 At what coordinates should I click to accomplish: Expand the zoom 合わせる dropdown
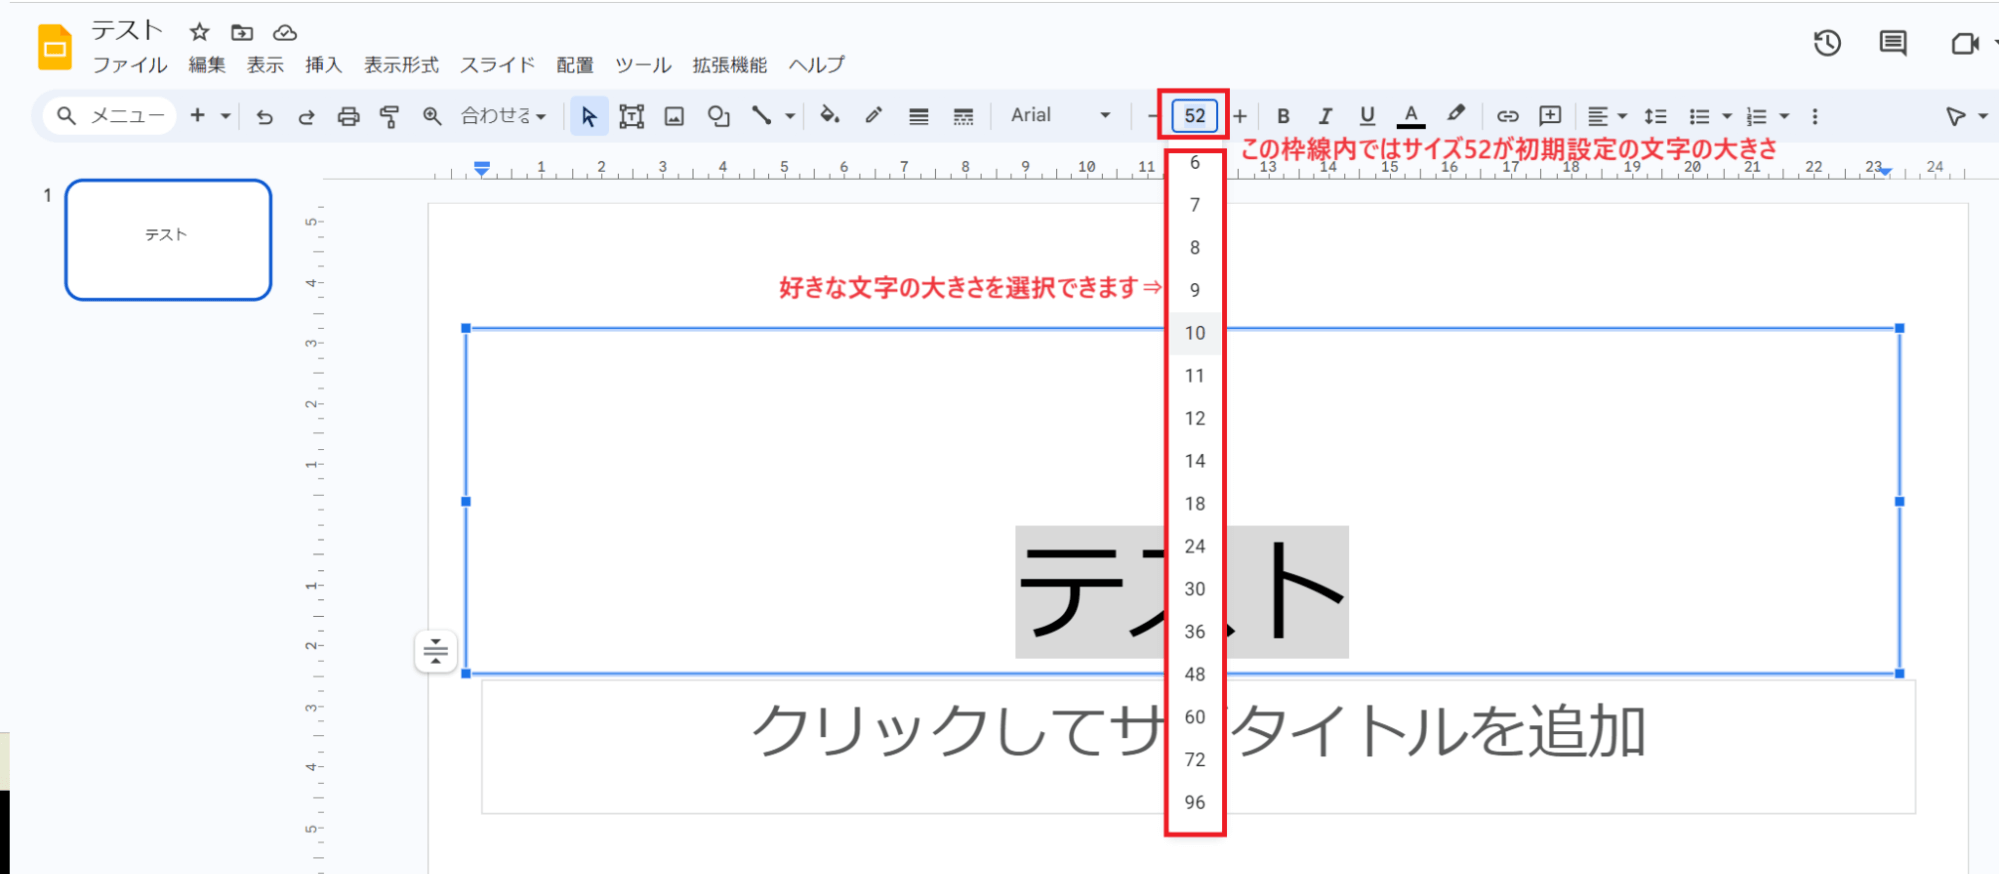503,116
